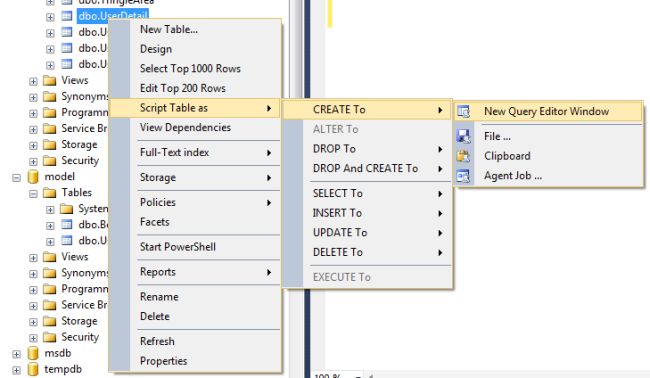Image resolution: width=650 pixels, height=378 pixels.
Task: Collapse the Tables folder under model
Action: [33, 194]
